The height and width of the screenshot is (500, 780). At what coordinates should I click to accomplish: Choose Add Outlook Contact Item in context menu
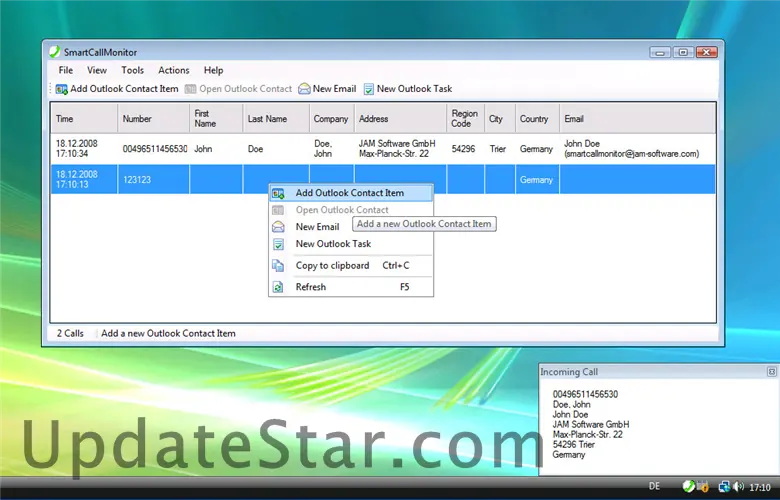point(351,193)
